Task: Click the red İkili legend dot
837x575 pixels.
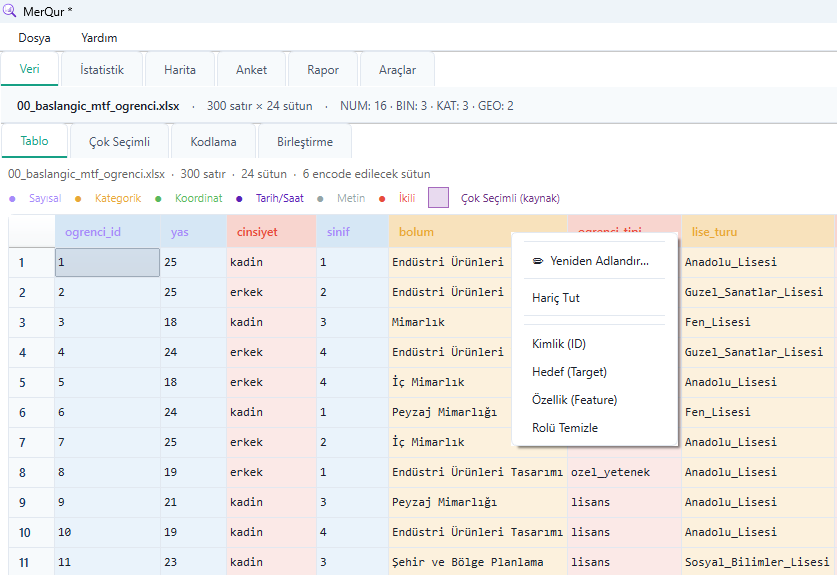Action: [x=382, y=199]
